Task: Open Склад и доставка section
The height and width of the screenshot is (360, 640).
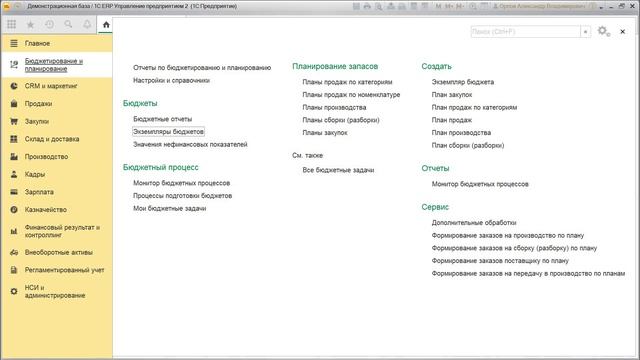Action: click(57, 139)
